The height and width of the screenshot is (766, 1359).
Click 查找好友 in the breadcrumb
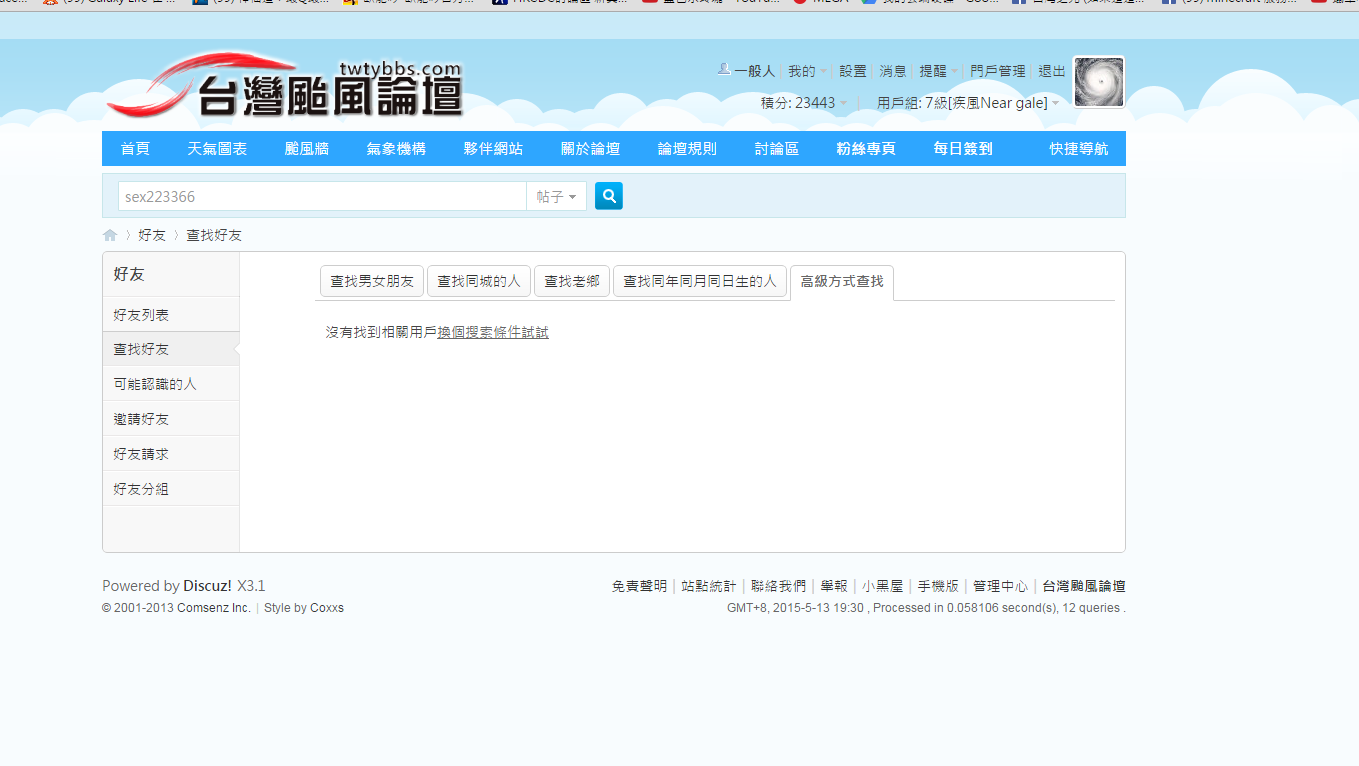pyautogui.click(x=214, y=235)
